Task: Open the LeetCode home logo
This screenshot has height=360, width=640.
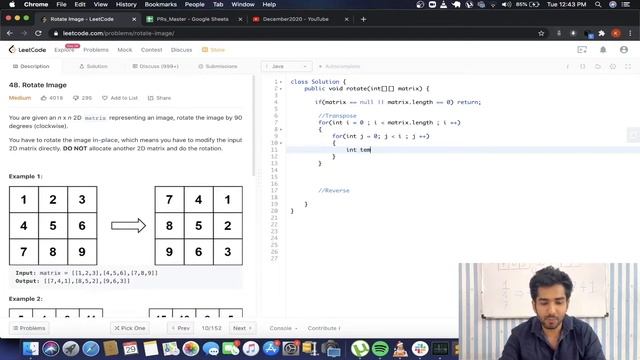Action: [x=27, y=50]
